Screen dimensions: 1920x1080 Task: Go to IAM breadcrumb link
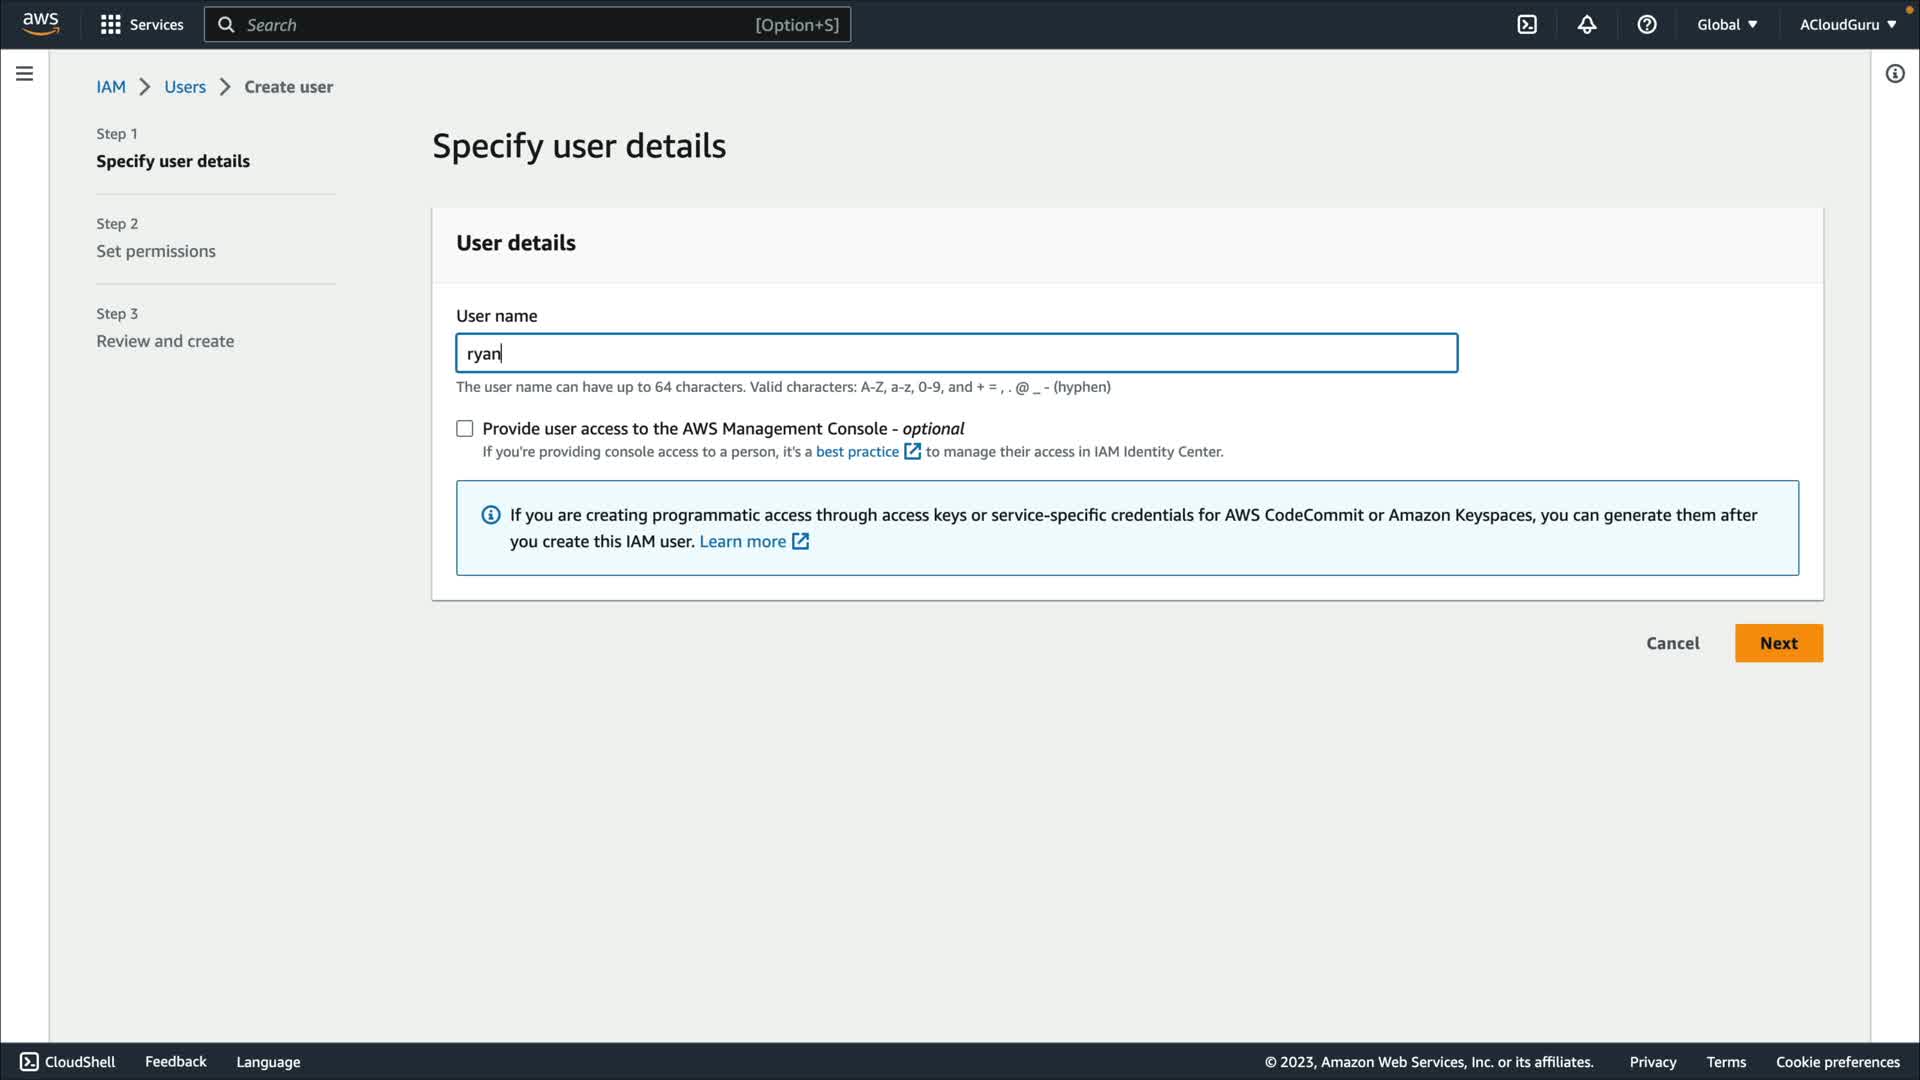(111, 87)
